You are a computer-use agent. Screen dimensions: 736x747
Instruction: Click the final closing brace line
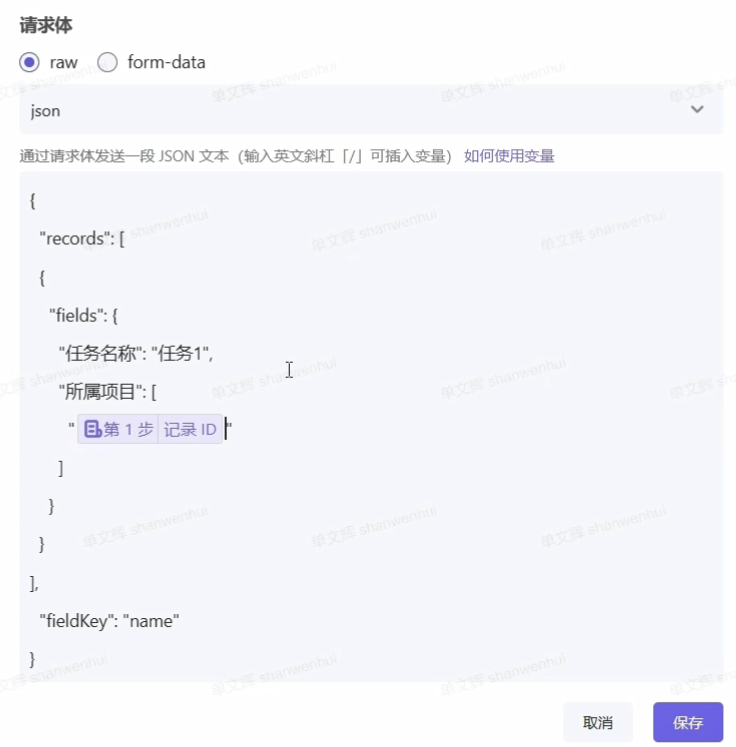pyautogui.click(x=32, y=659)
